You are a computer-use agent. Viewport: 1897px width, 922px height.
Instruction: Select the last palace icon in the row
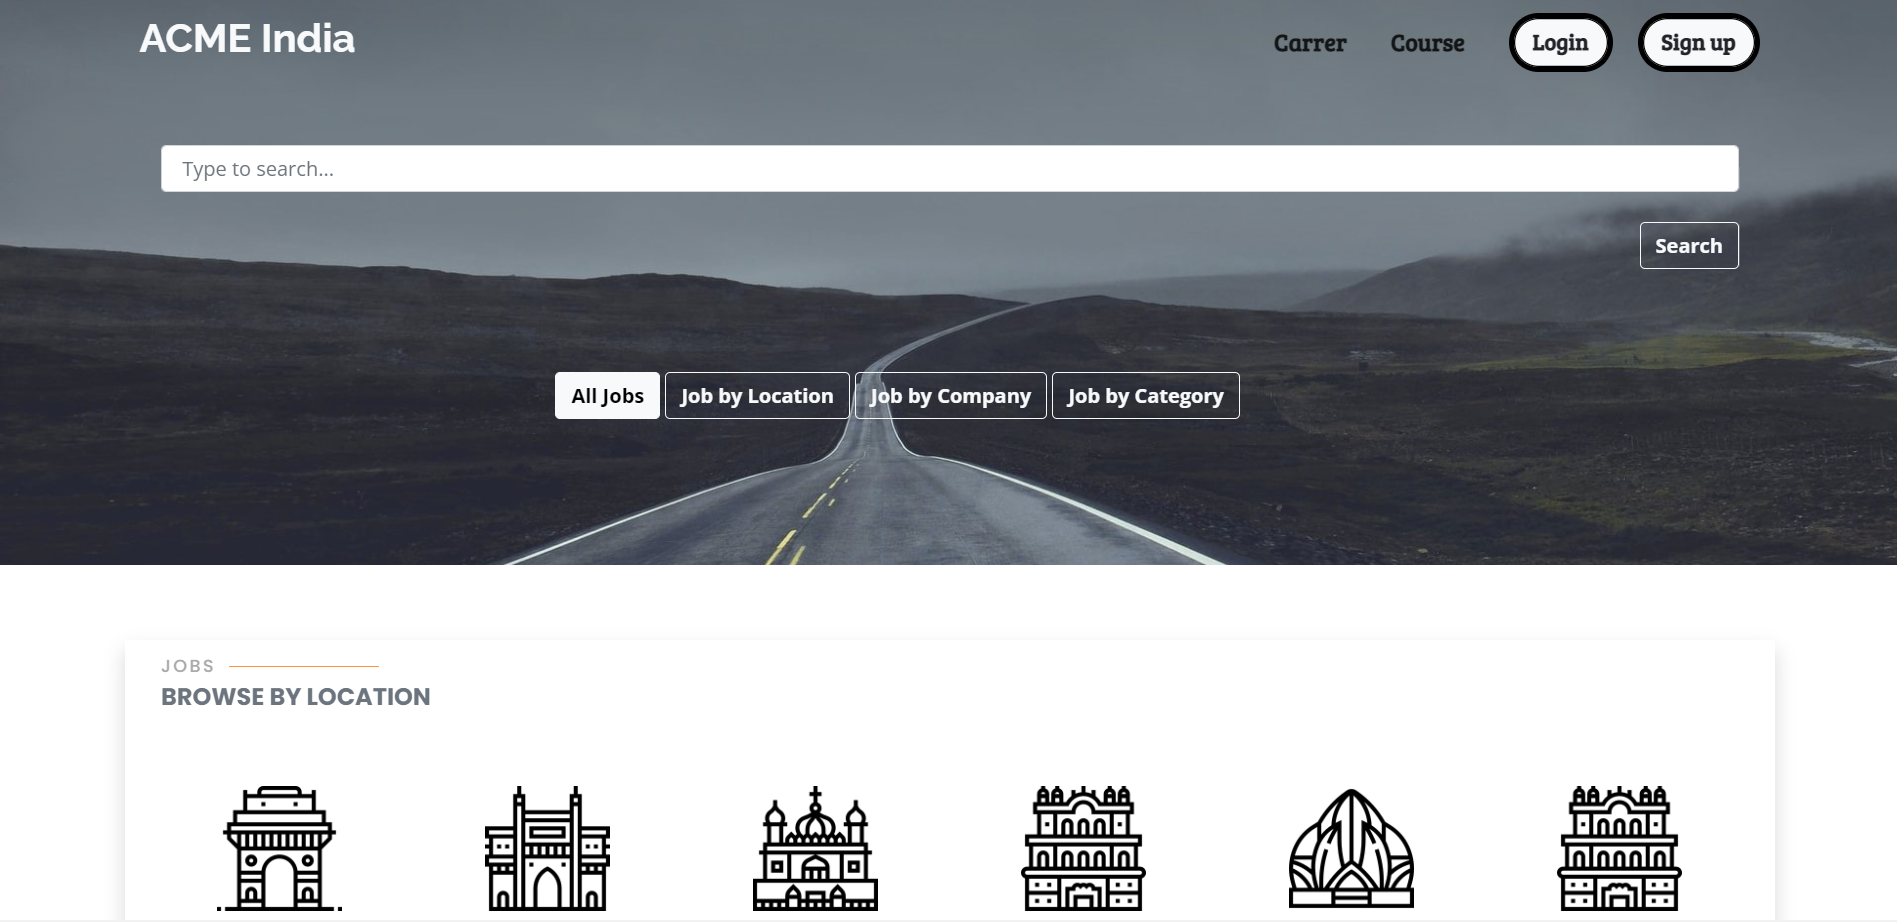pos(1619,848)
